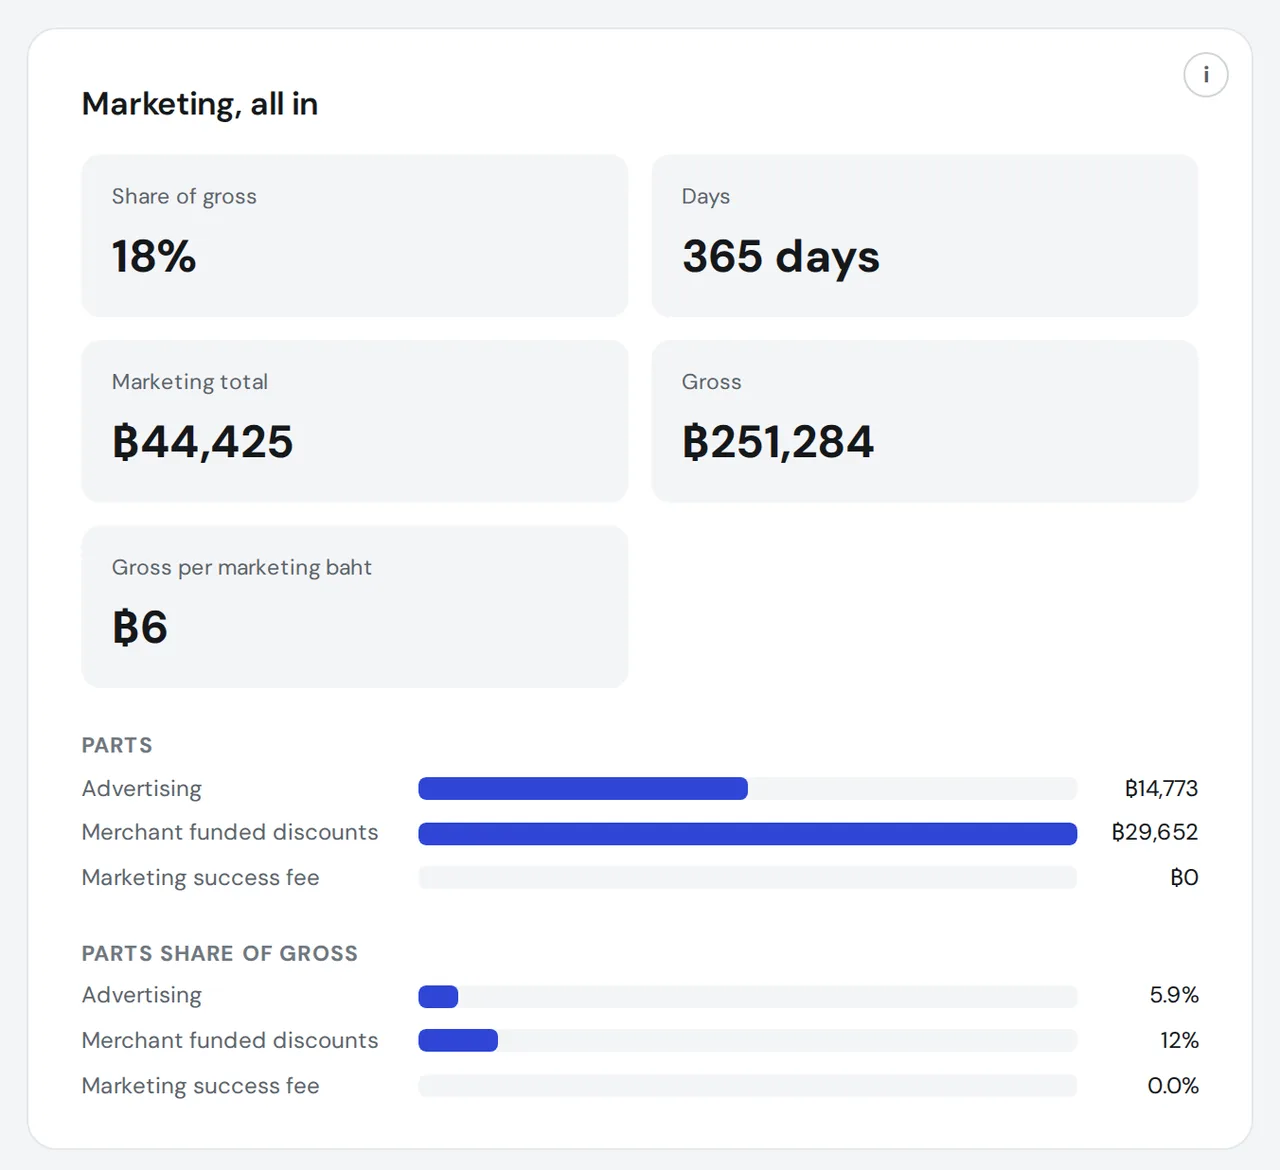The image size is (1280, 1170).
Task: Click the PARTS section header
Action: (117, 745)
